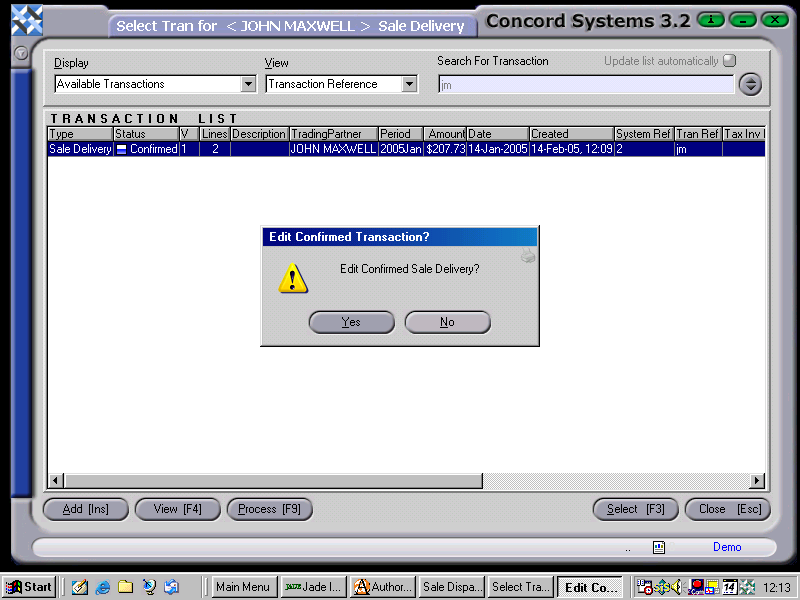Click the volume speaker icon in tray
Image resolution: width=800 pixels, height=600 pixels.
(x=678, y=588)
